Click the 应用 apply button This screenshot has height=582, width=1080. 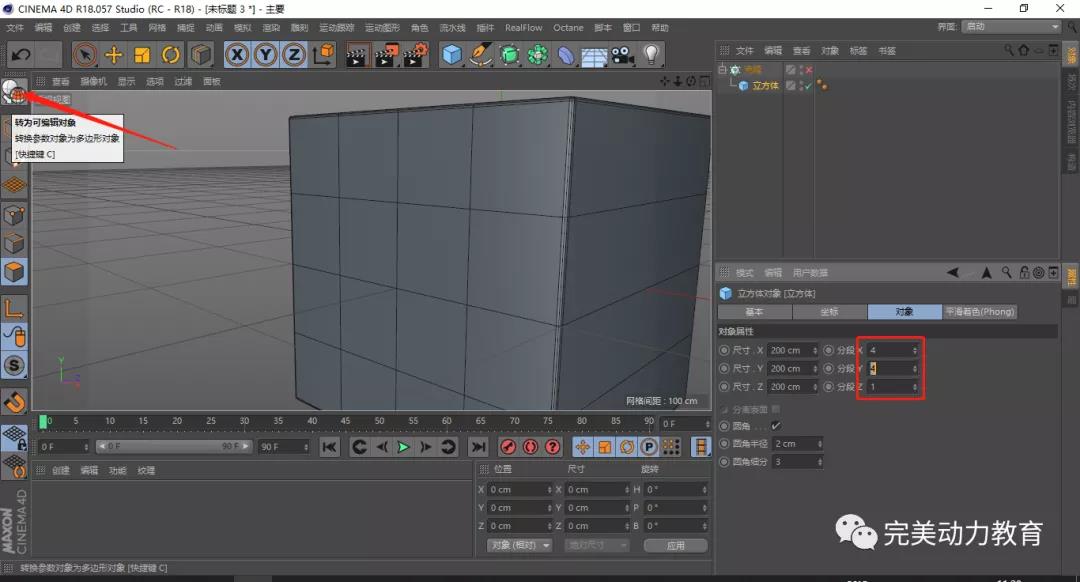(x=675, y=546)
